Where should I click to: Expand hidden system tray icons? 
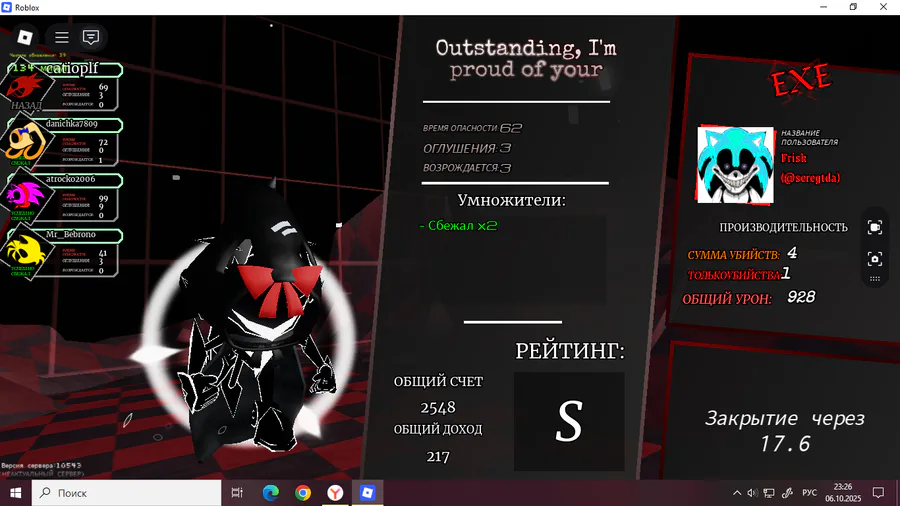click(737, 493)
